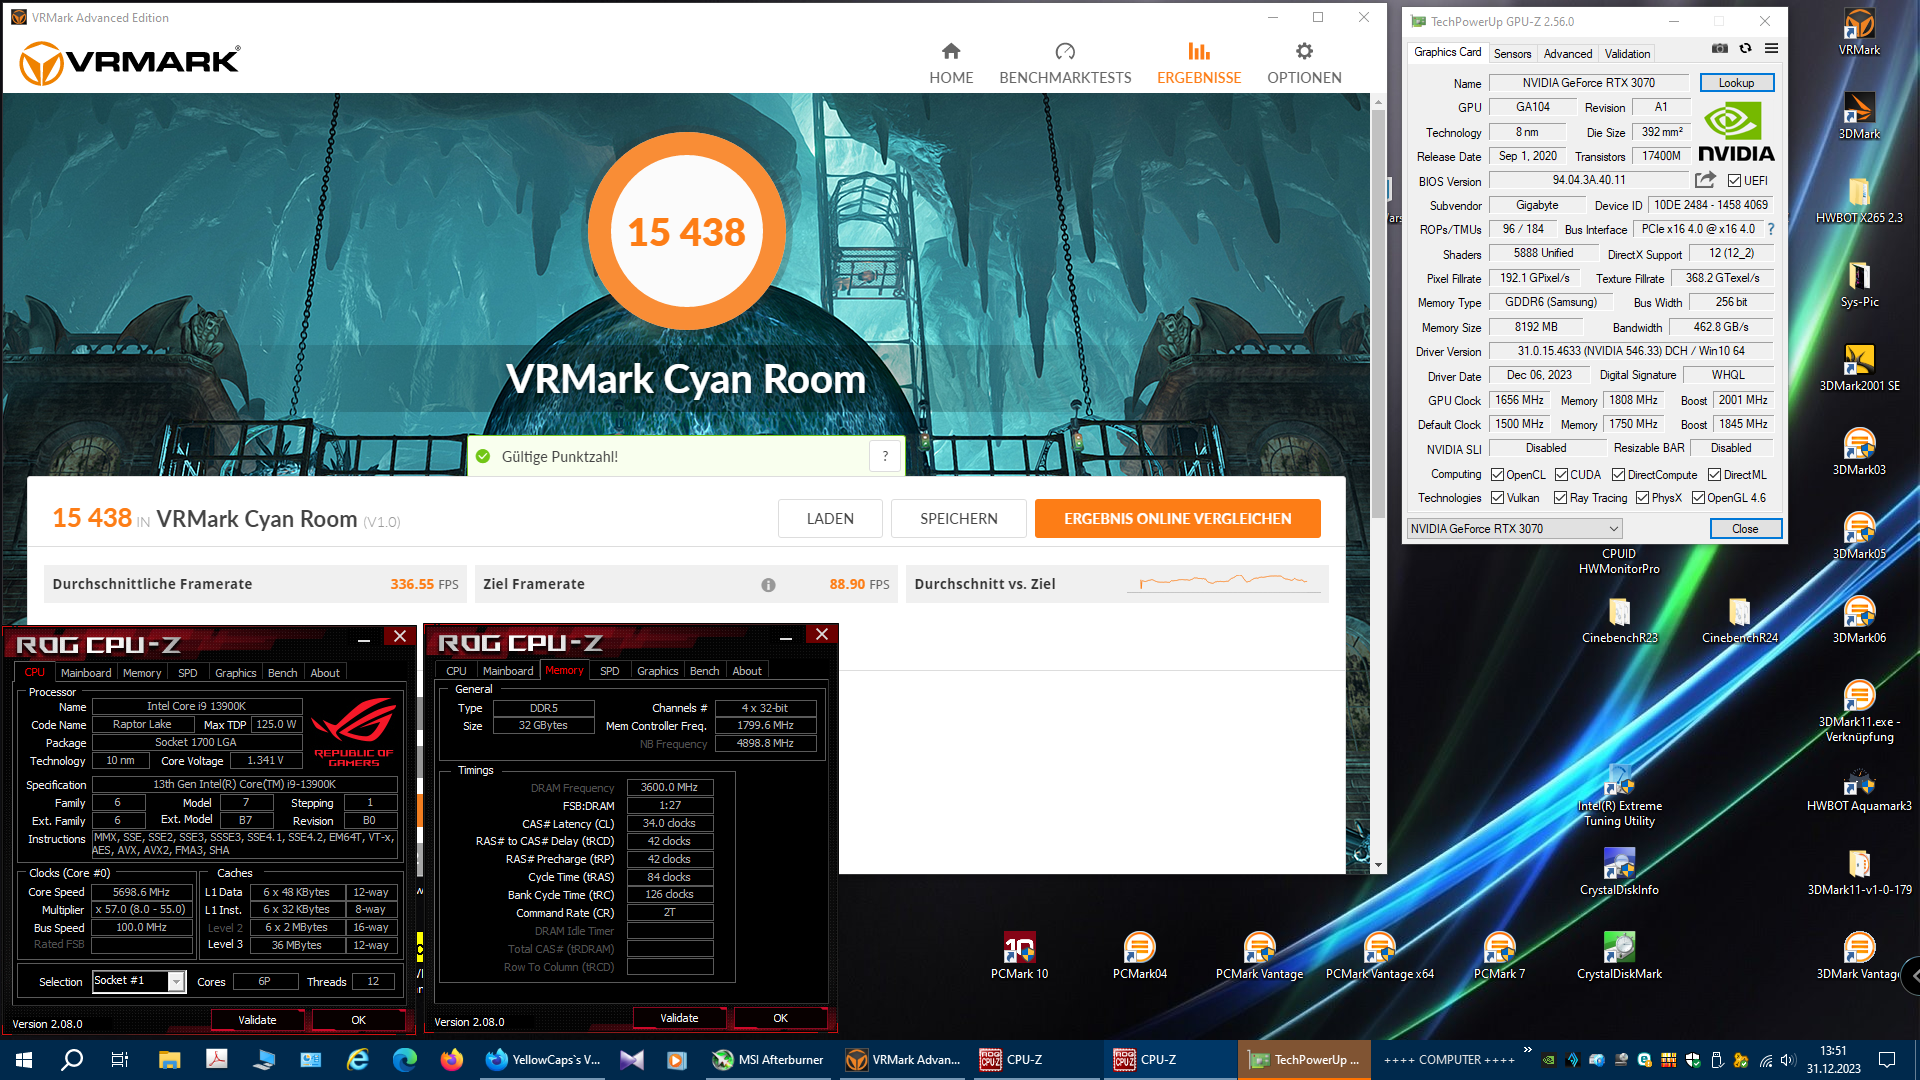Go to BENCHMARKTESTS in VRMark
The height and width of the screenshot is (1080, 1920).
[x=1065, y=63]
